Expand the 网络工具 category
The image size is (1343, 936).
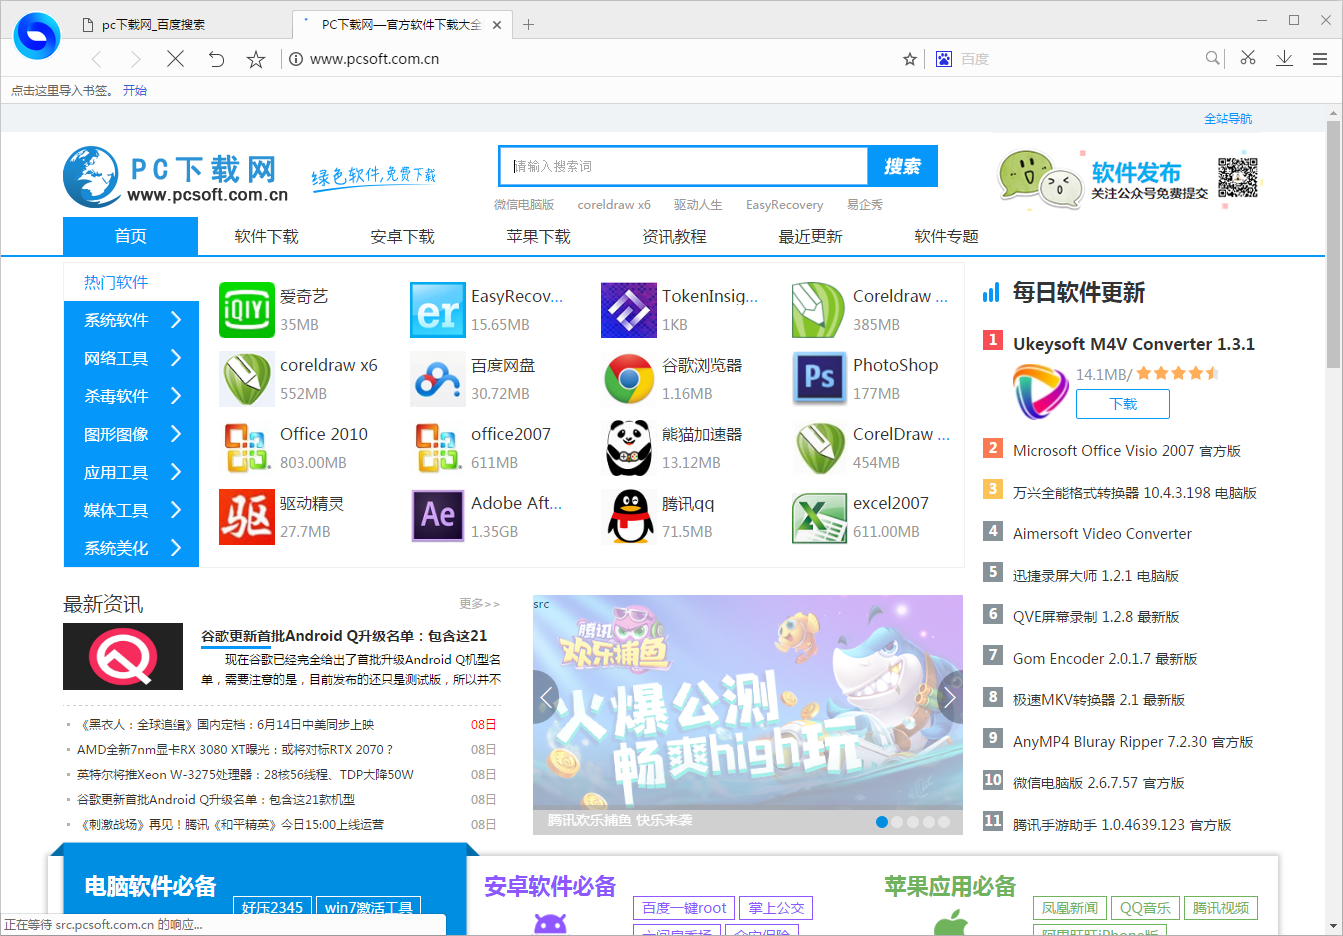pos(131,358)
